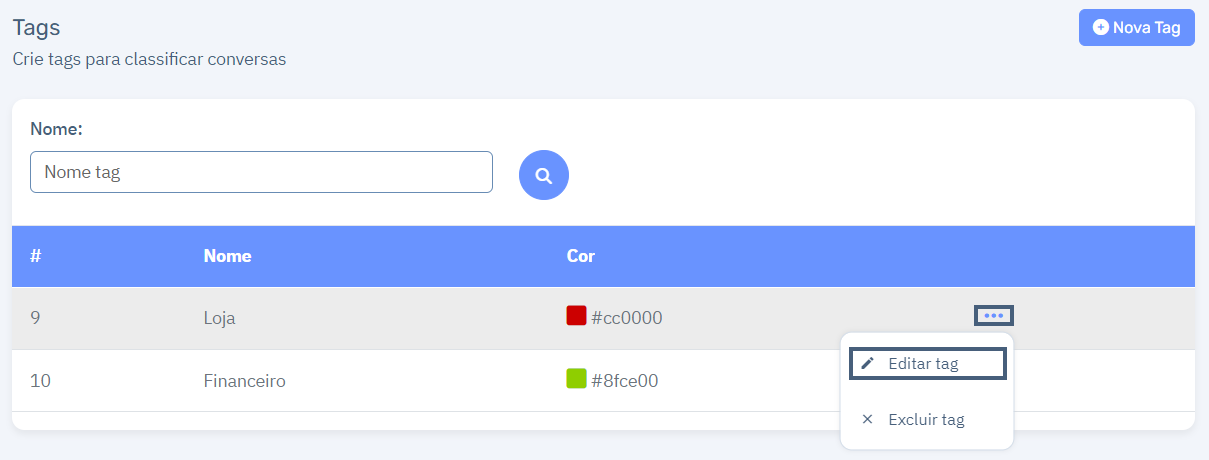Click the row number 9 cell

(x=35, y=318)
